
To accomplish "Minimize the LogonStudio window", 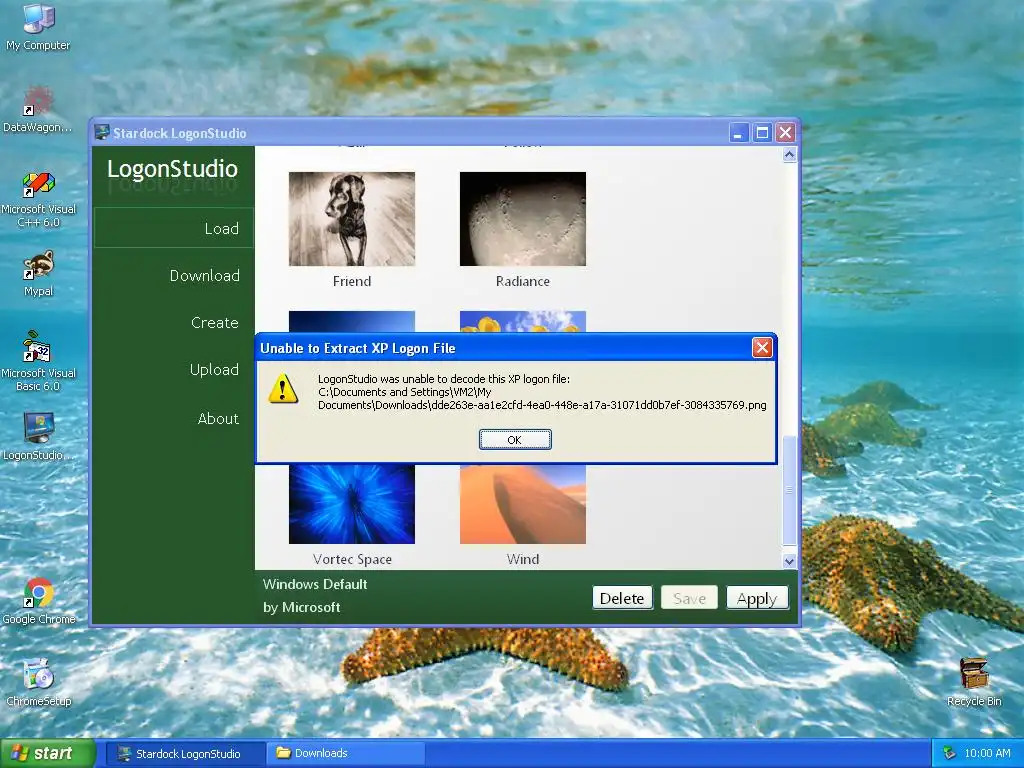I will (x=738, y=133).
